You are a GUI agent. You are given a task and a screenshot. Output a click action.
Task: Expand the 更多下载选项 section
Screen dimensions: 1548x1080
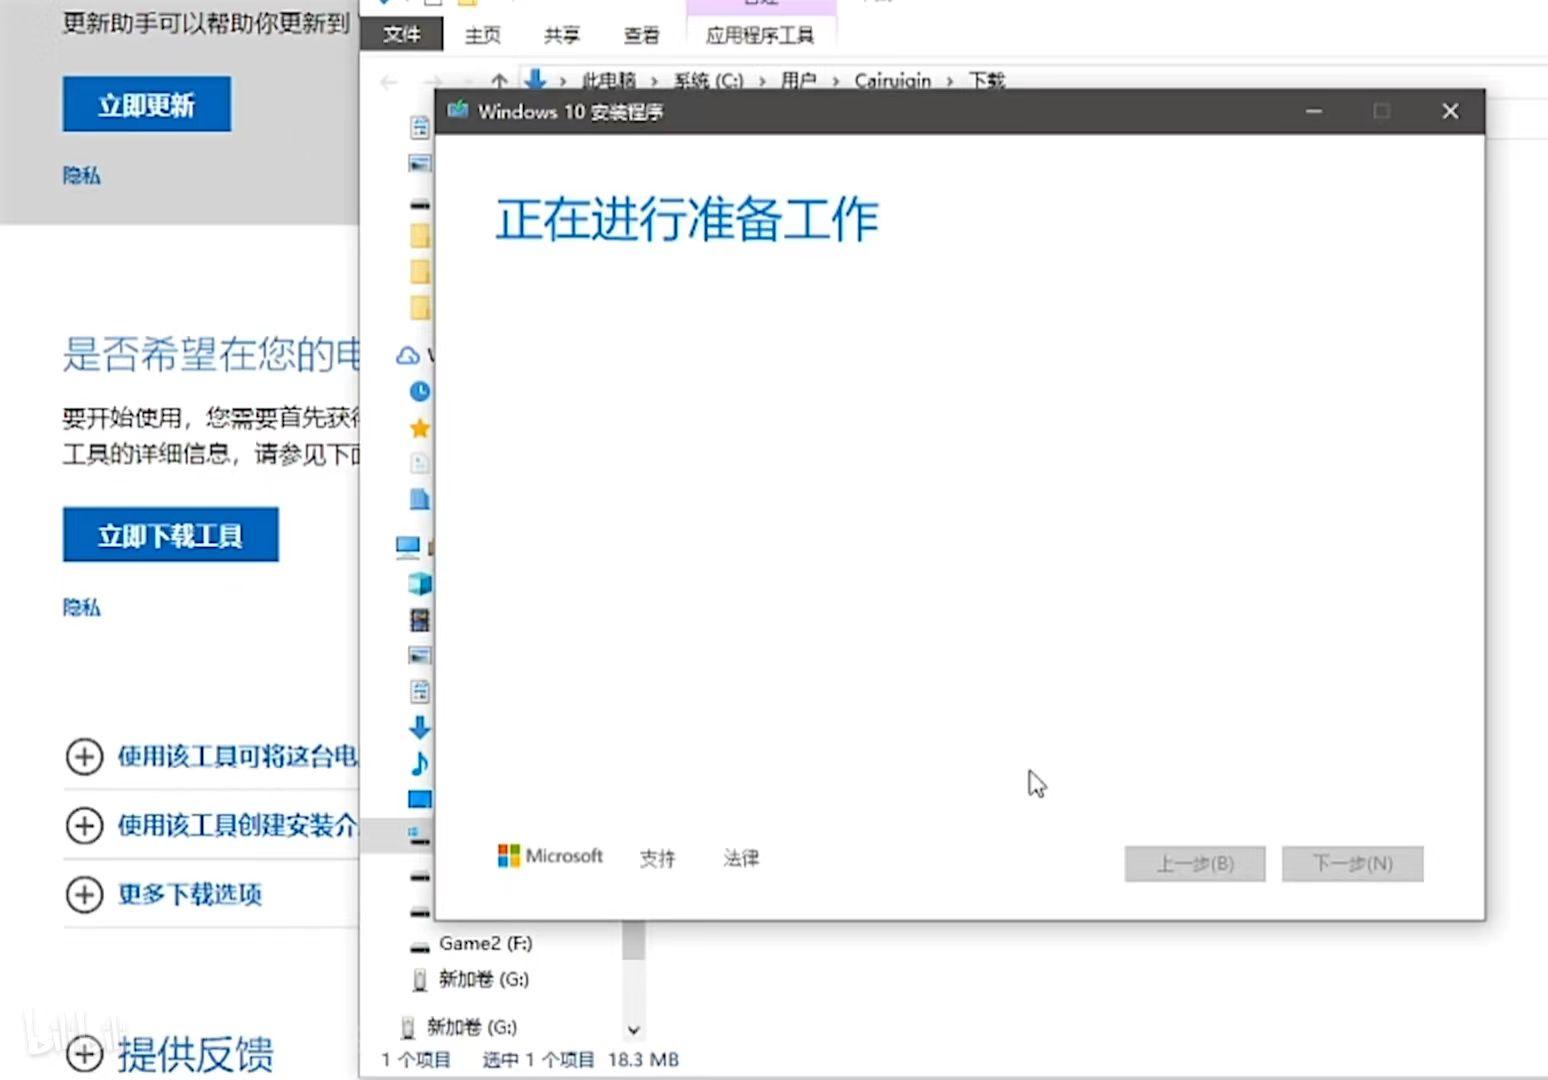(x=164, y=894)
